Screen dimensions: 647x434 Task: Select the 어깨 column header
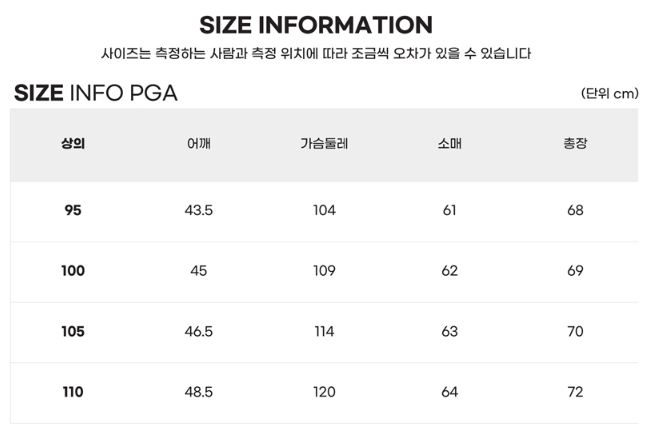[x=199, y=144]
